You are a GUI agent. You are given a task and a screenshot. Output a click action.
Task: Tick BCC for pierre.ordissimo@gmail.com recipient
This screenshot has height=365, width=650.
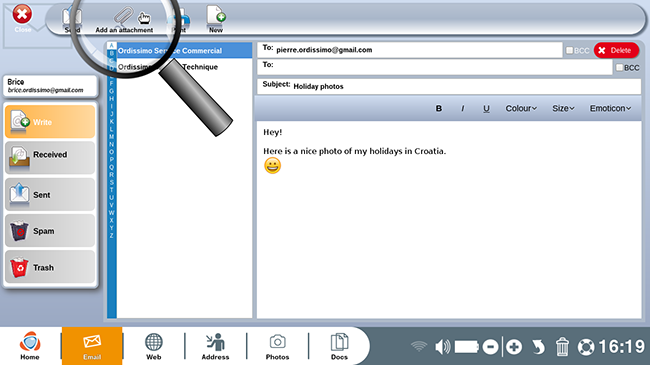tap(570, 50)
